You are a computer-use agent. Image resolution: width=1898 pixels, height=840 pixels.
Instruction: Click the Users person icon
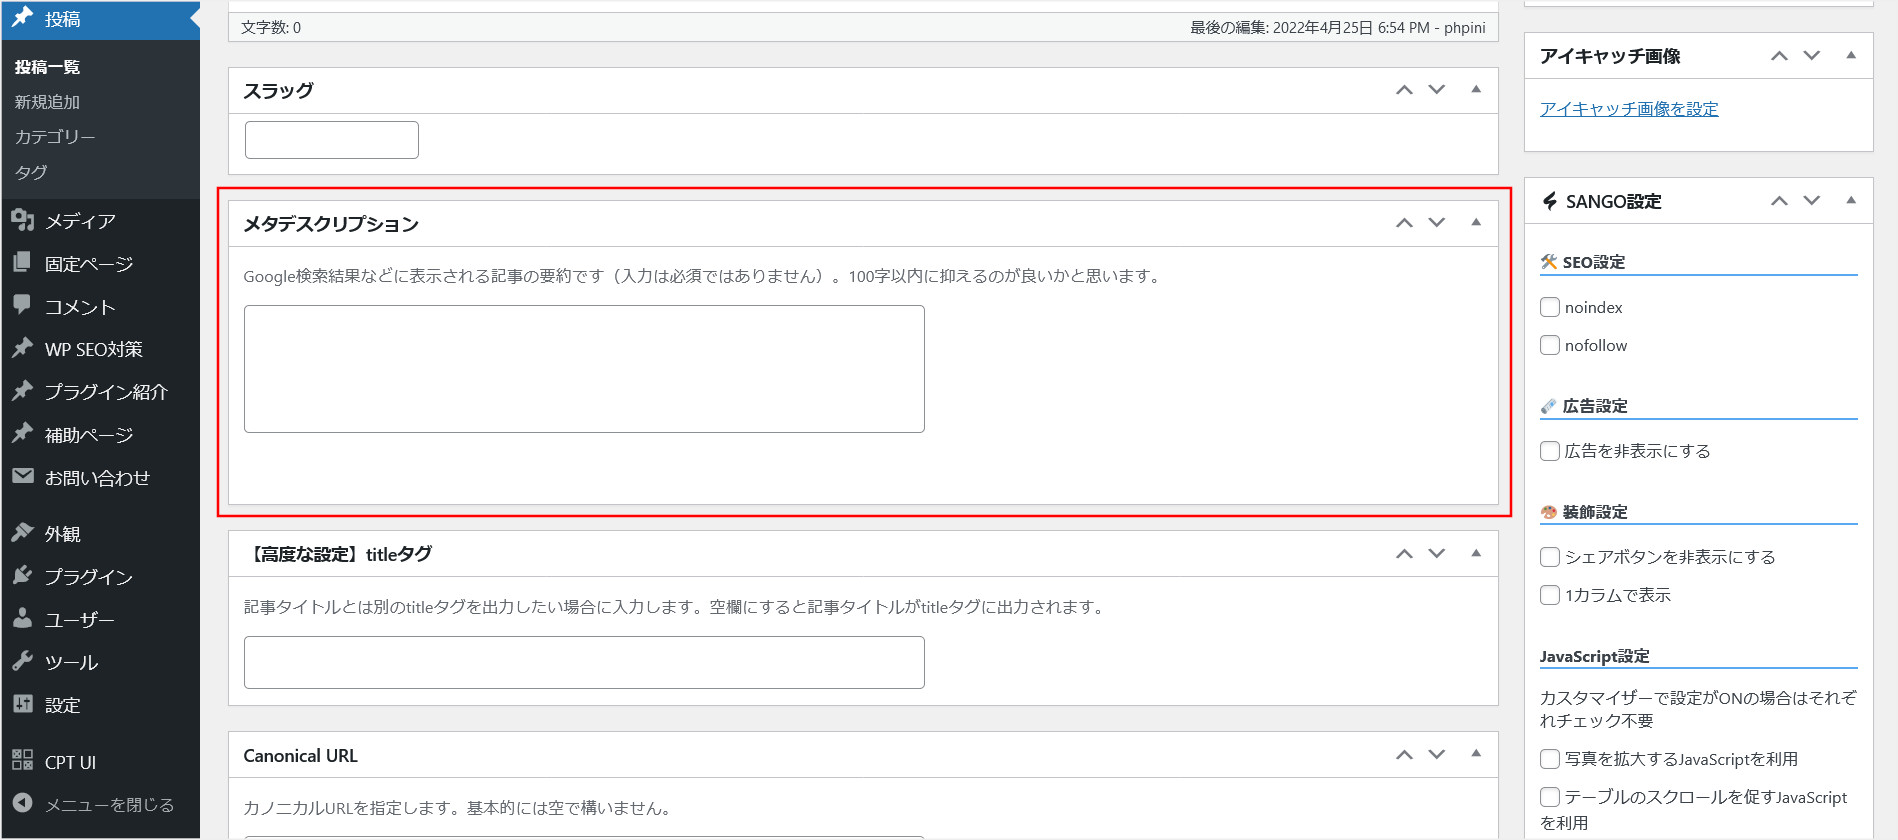(23, 619)
